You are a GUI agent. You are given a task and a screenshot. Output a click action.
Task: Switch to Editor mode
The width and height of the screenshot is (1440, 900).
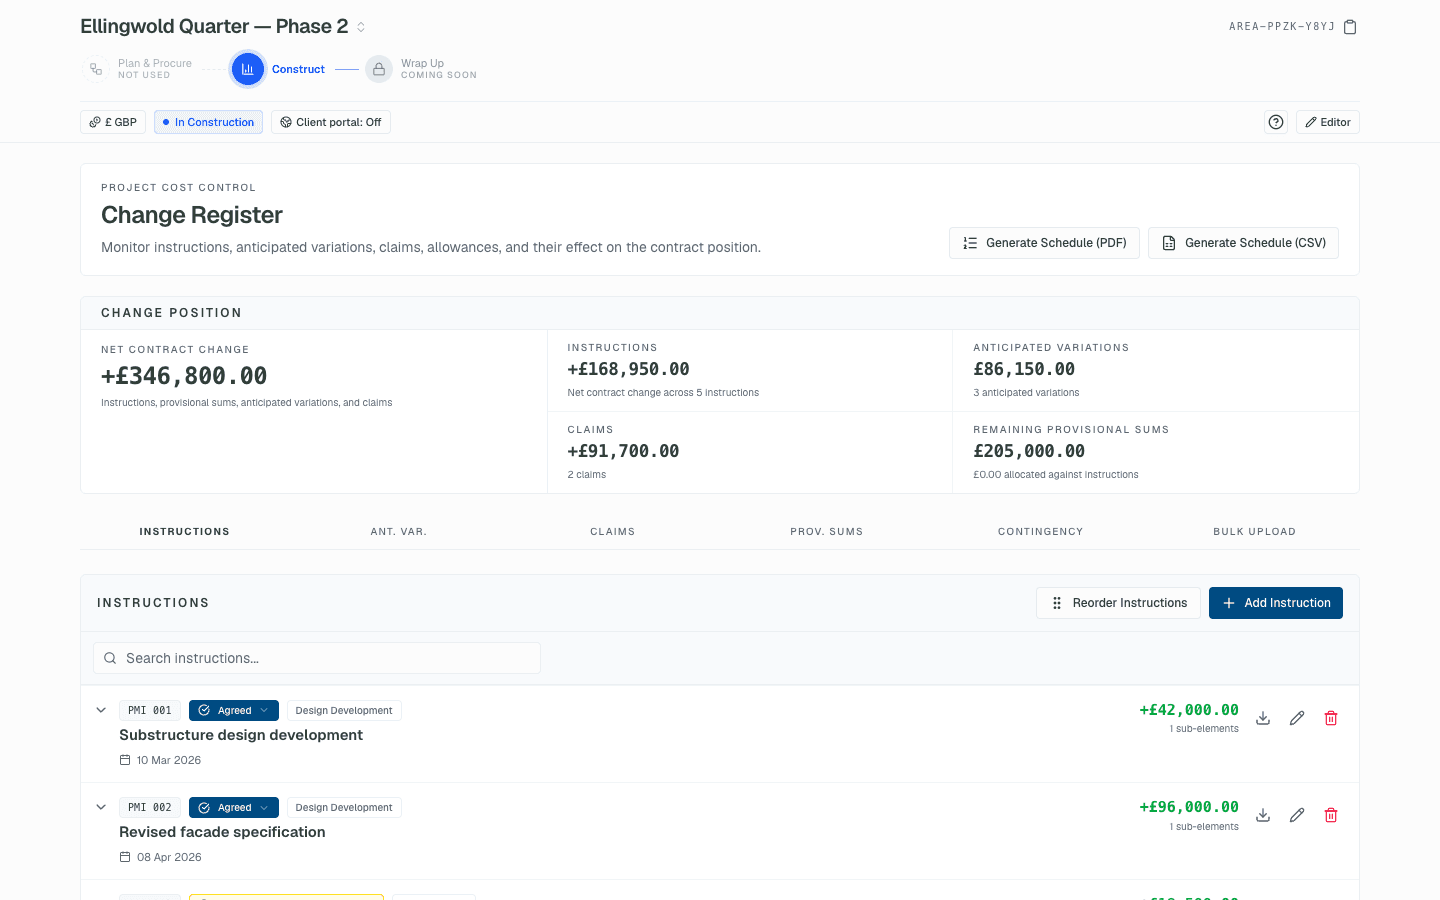pos(1328,122)
